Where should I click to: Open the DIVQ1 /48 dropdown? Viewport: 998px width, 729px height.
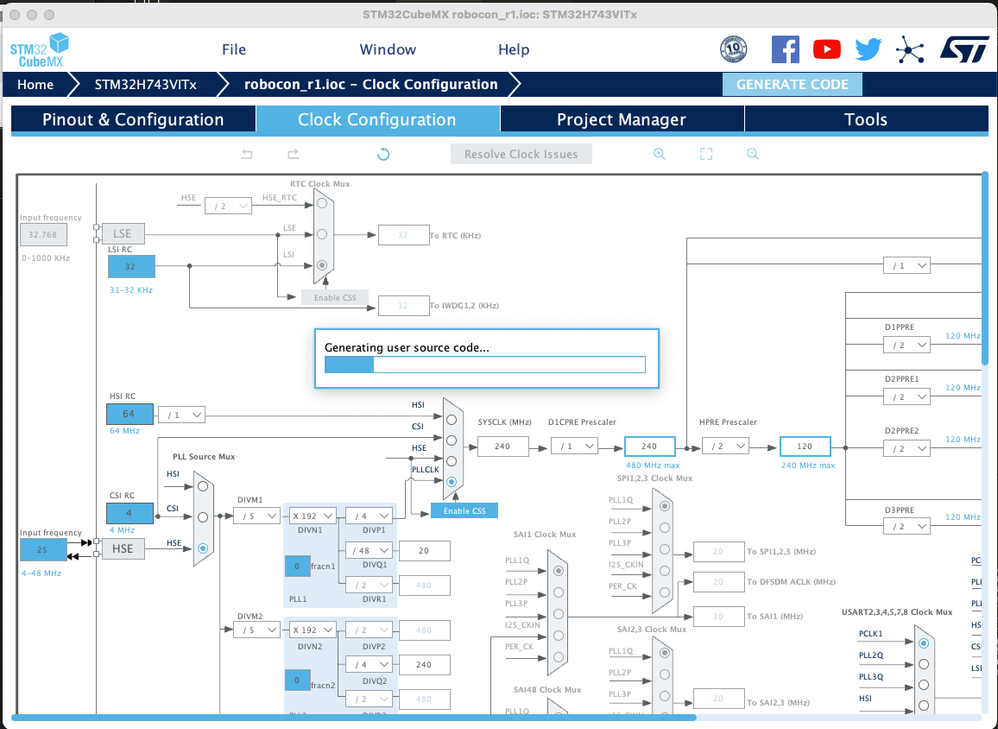pyautogui.click(x=369, y=550)
